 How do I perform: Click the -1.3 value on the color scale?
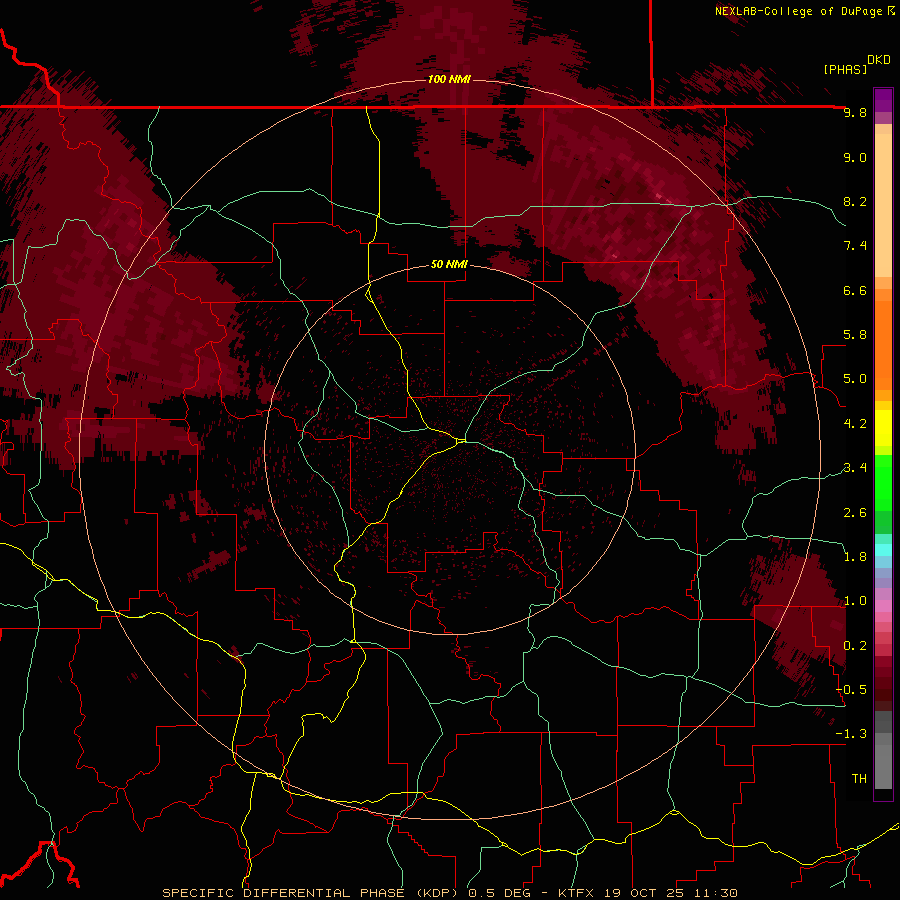[851, 734]
